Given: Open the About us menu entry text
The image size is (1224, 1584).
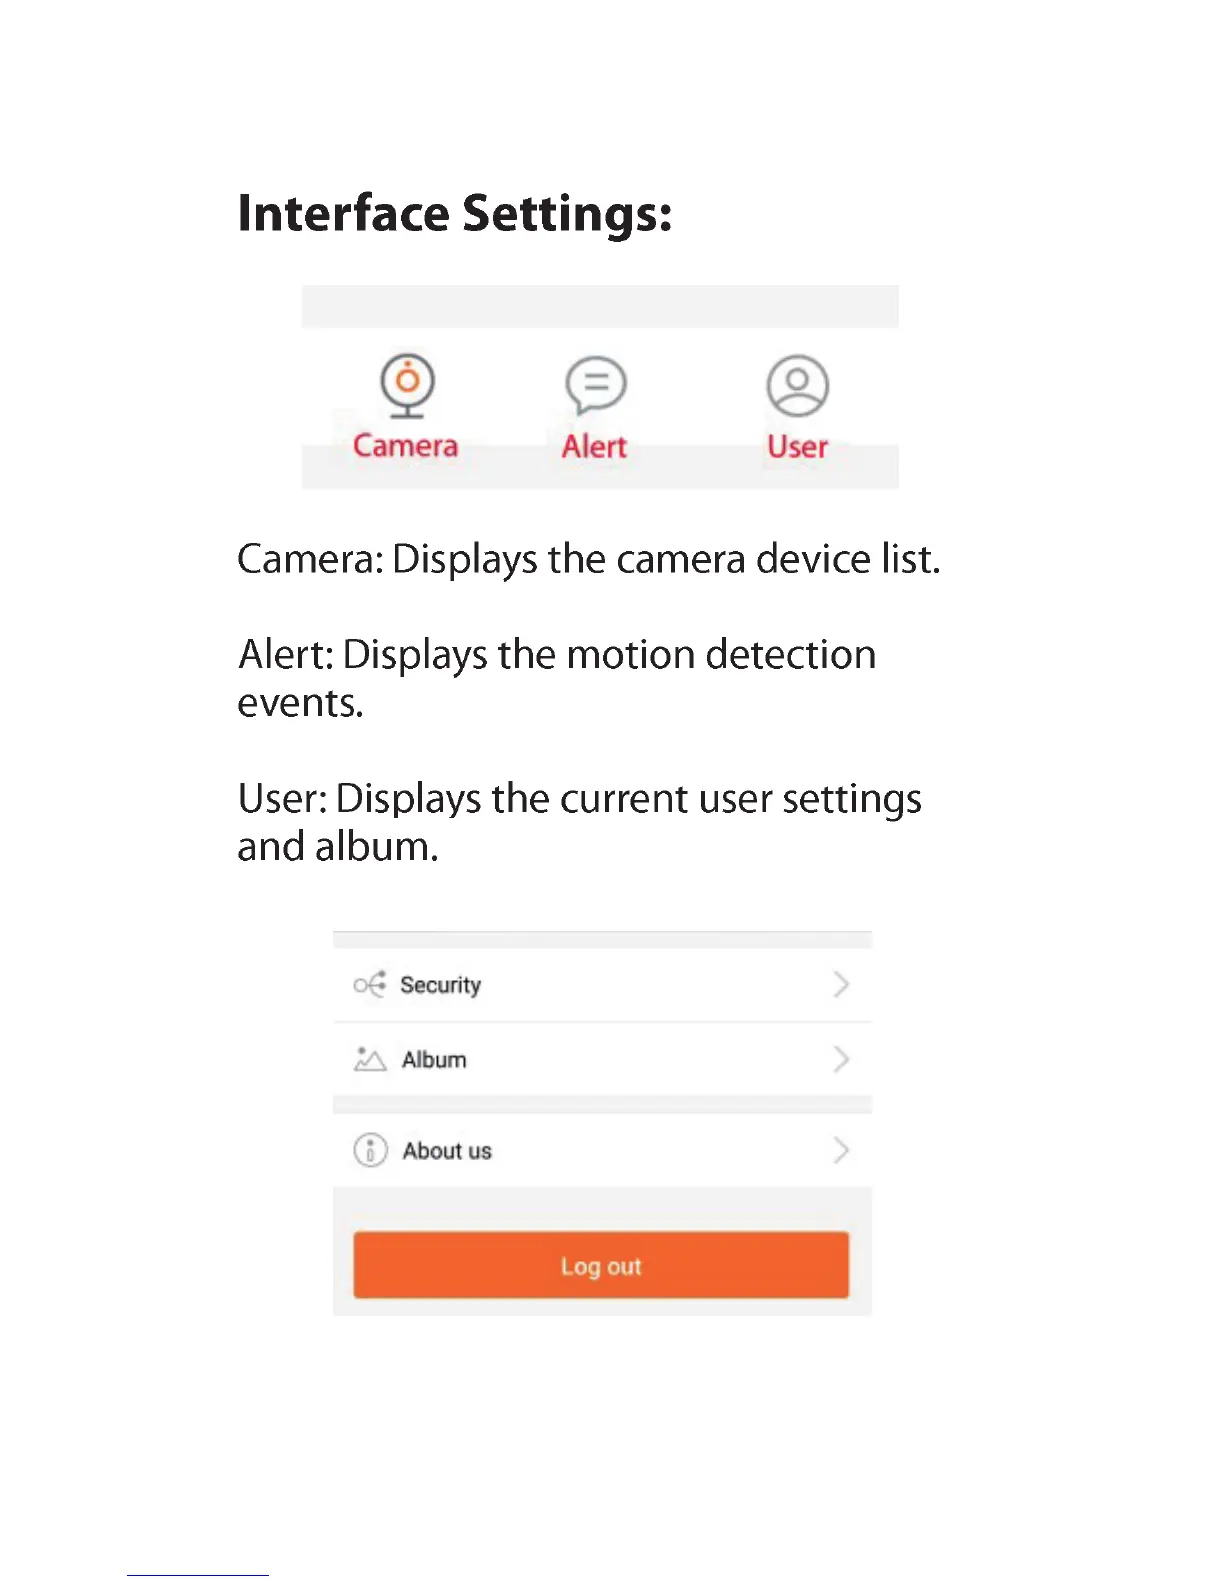Looking at the screenshot, I should [x=447, y=1151].
